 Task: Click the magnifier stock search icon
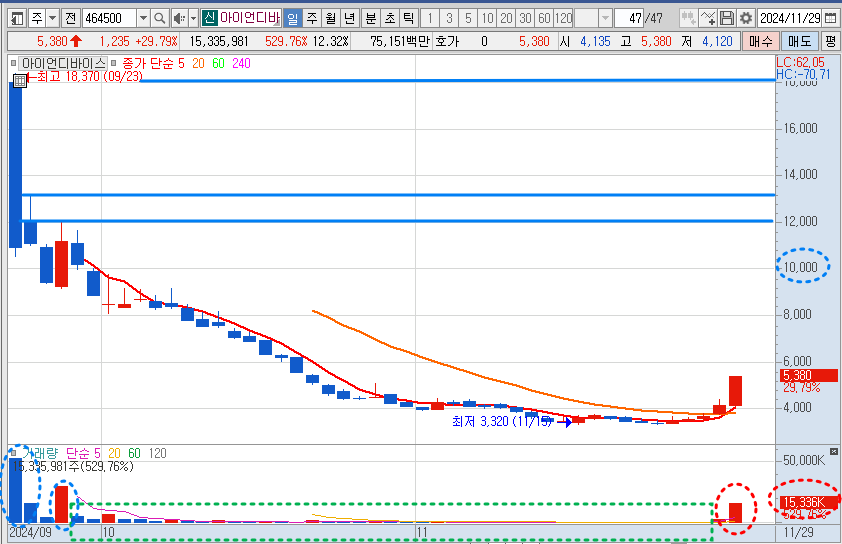[x=159, y=19]
